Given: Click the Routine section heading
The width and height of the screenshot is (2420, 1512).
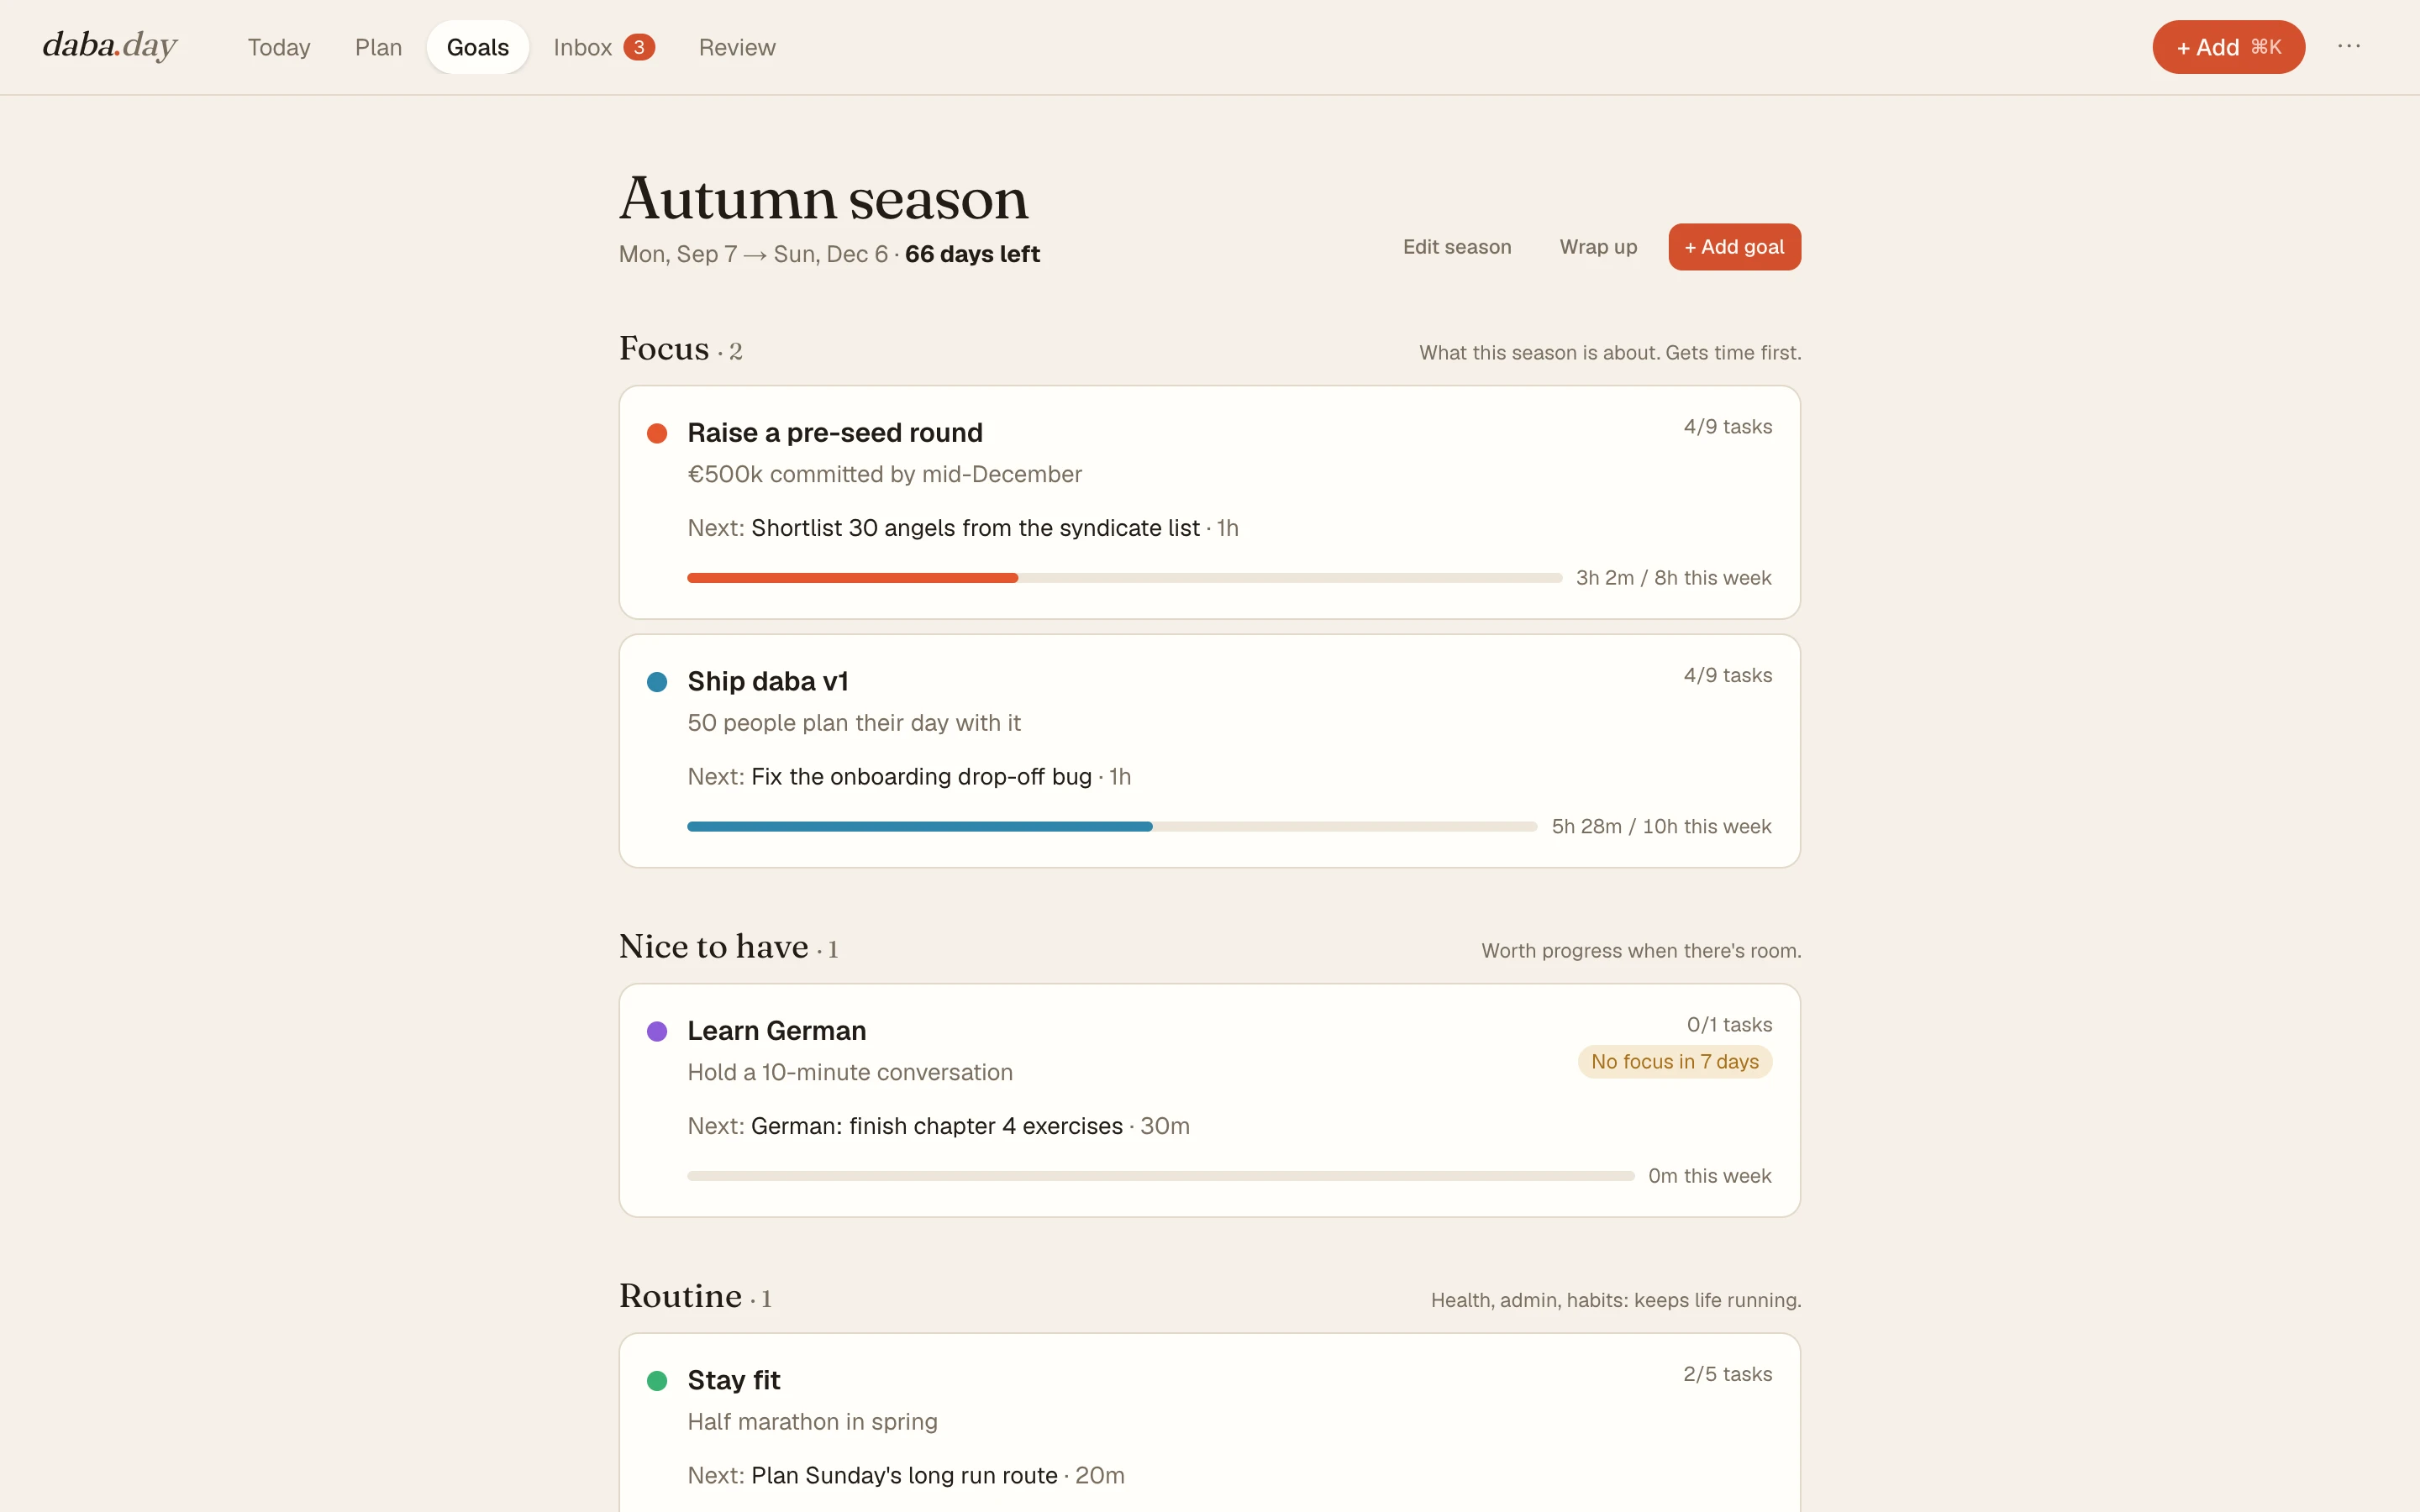Looking at the screenshot, I should click(681, 1296).
